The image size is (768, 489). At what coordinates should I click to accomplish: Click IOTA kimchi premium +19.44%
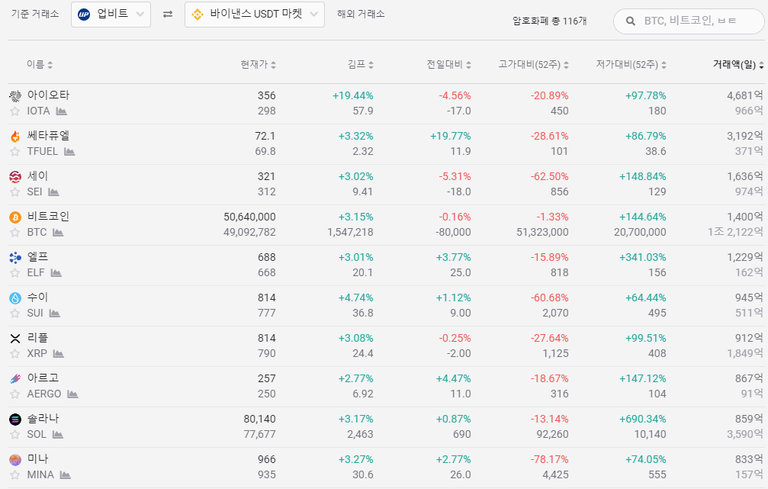pyautogui.click(x=353, y=96)
